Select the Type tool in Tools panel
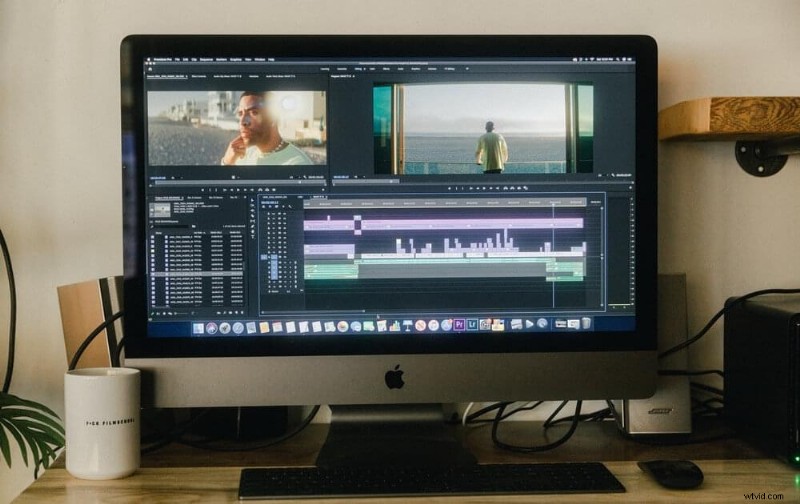Image resolution: width=800 pixels, height=504 pixels. coord(252,236)
